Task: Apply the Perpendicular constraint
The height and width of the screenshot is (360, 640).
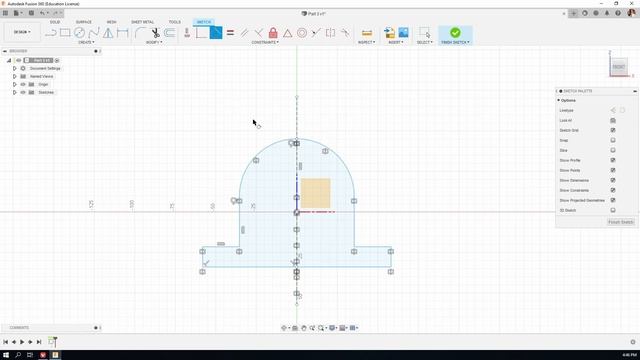Action: click(x=258, y=33)
